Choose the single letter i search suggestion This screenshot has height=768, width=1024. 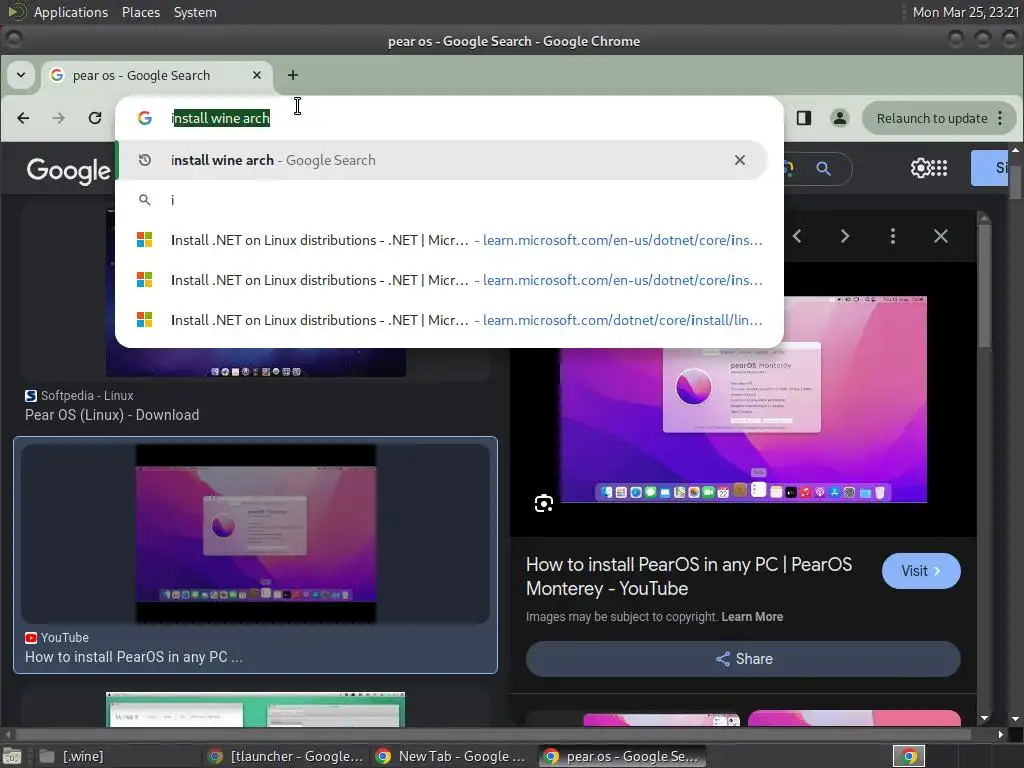[441, 200]
